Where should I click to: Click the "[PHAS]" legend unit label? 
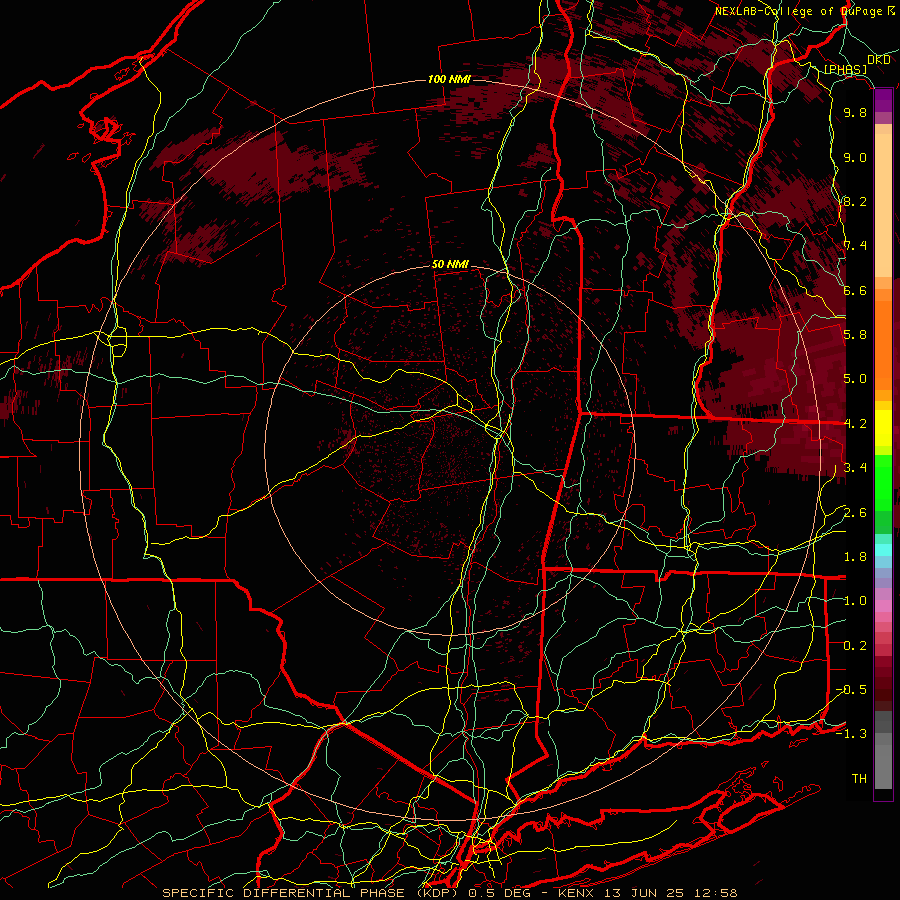pyautogui.click(x=845, y=69)
